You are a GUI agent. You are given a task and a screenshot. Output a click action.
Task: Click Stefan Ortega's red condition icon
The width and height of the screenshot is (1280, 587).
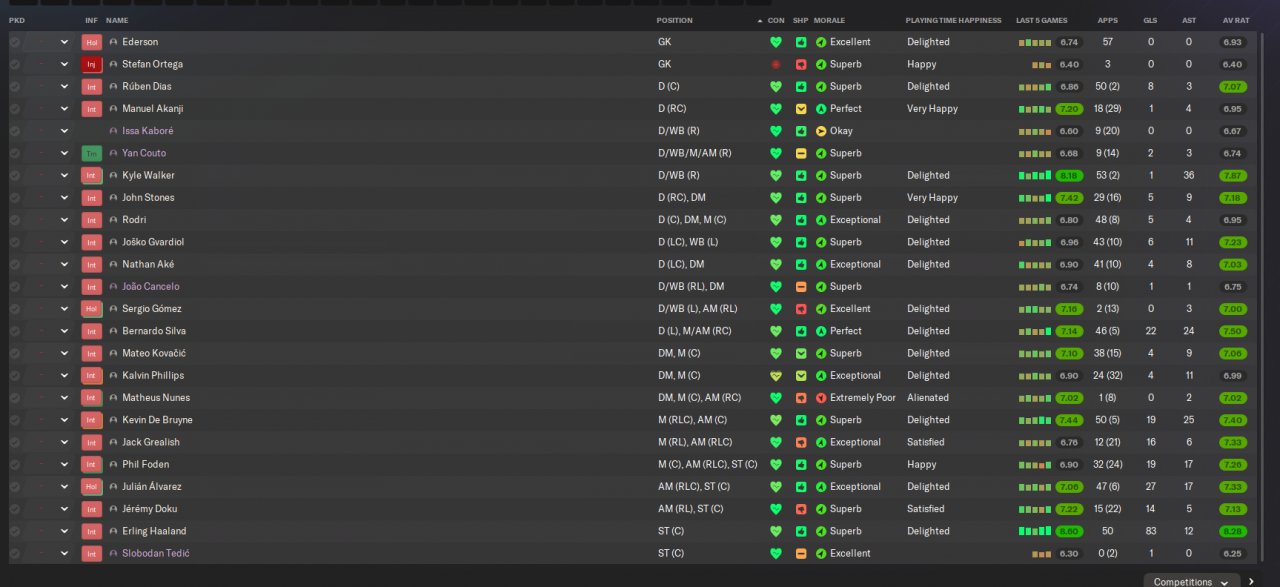point(775,64)
